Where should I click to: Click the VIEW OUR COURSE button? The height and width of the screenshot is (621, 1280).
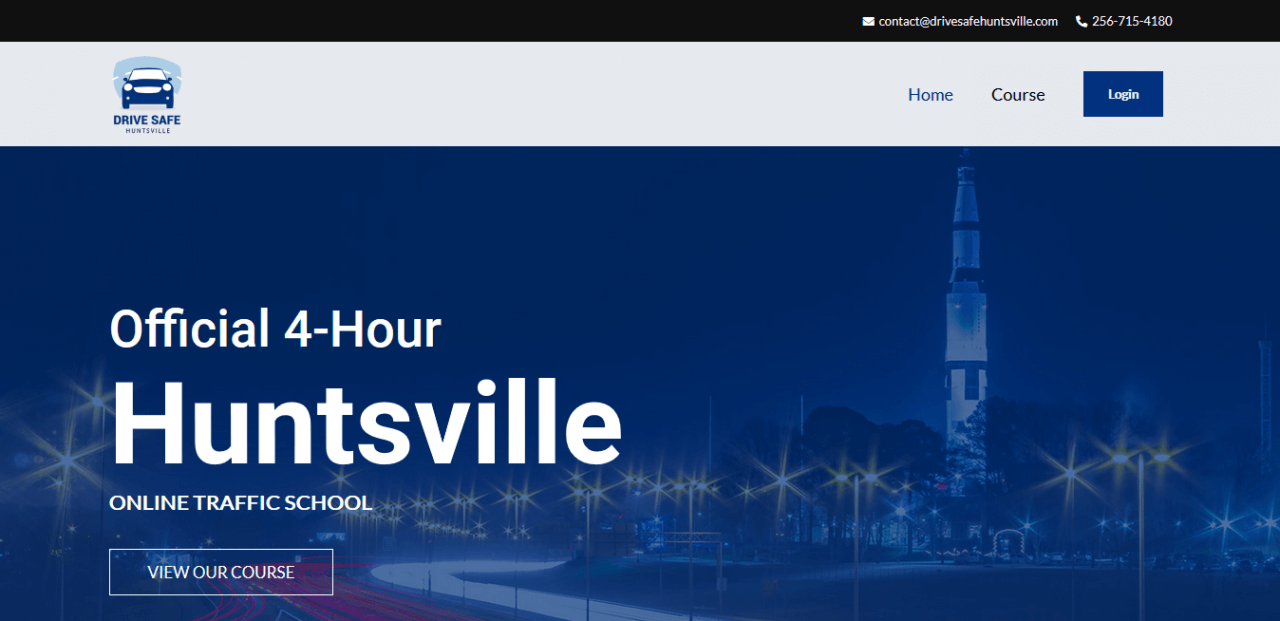click(221, 572)
